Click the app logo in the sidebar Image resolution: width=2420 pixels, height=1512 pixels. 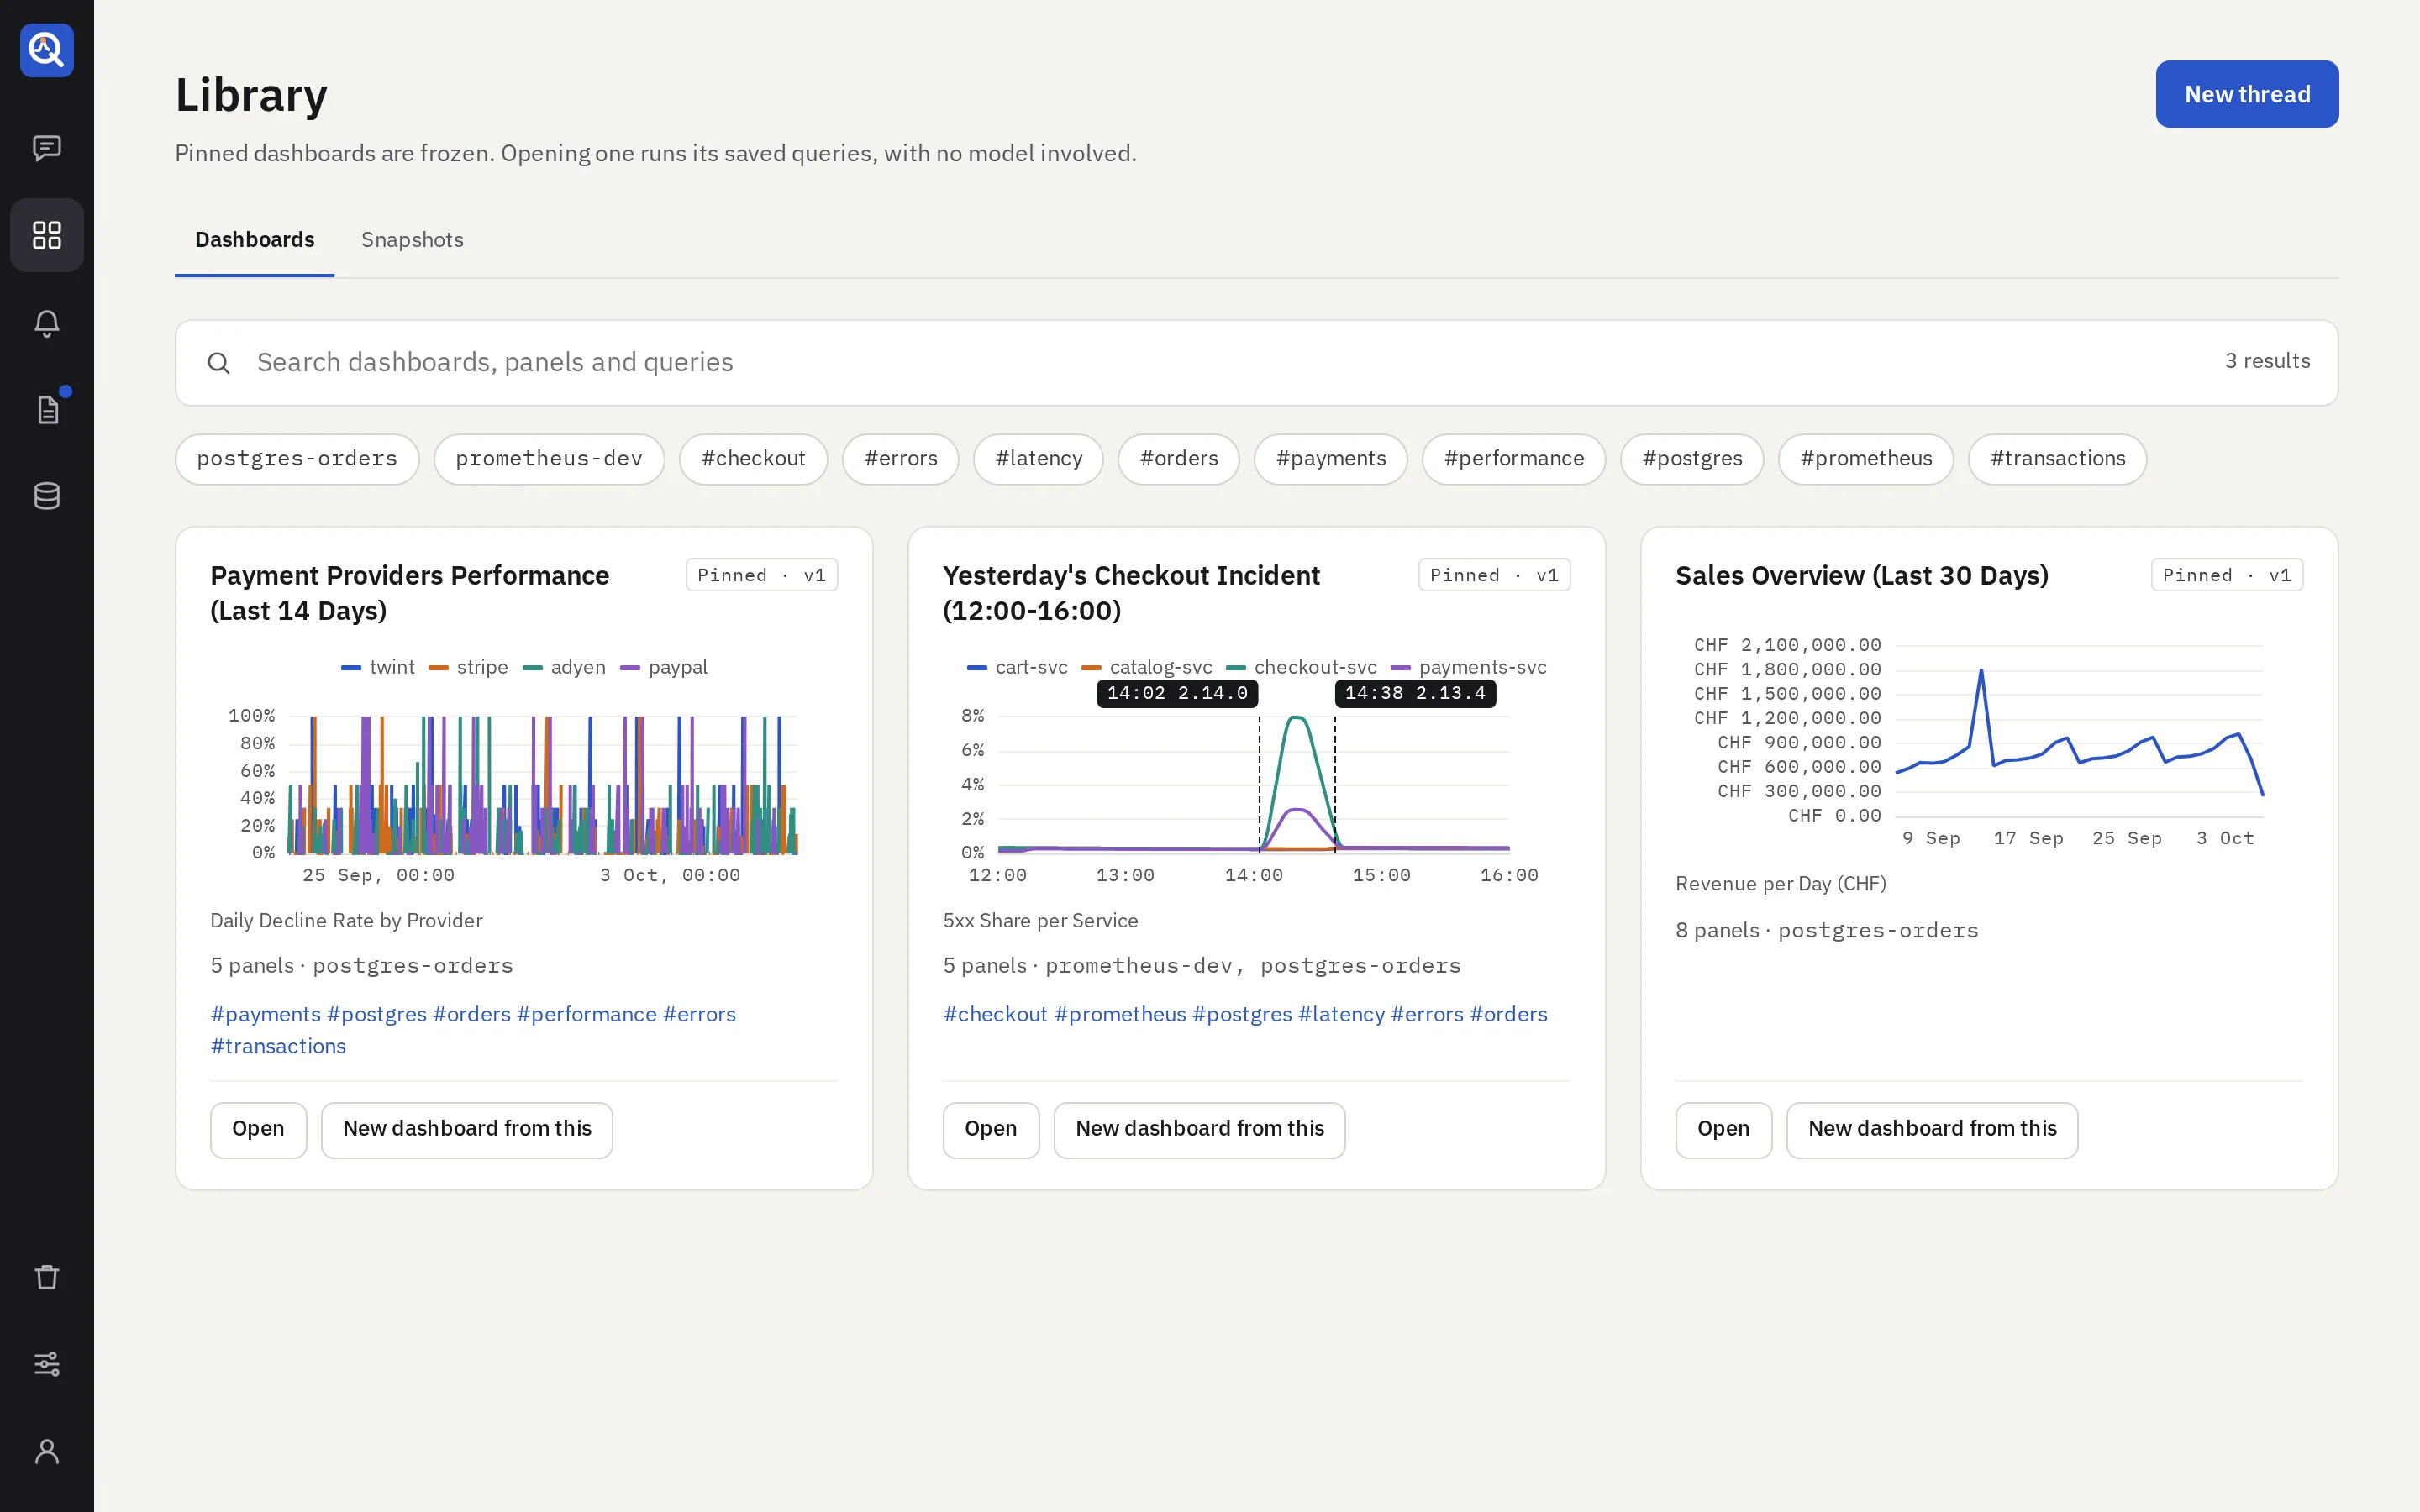pyautogui.click(x=47, y=50)
